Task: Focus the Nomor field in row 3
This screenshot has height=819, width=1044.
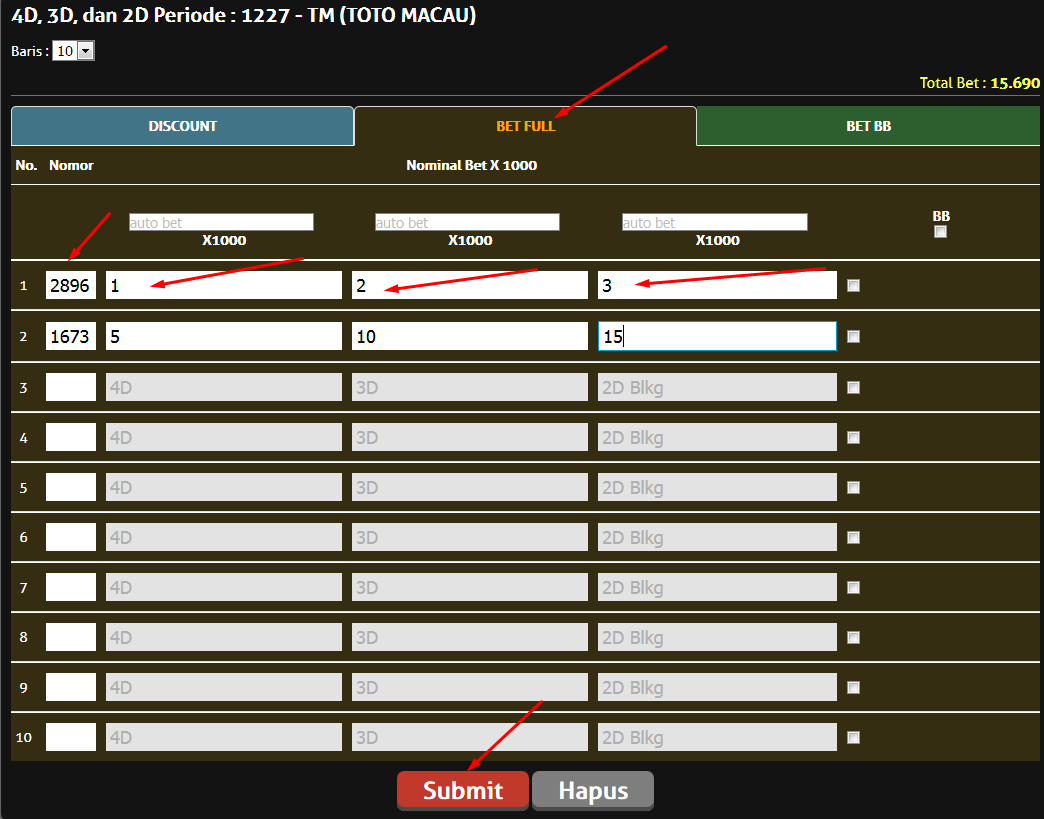Action: [x=71, y=387]
